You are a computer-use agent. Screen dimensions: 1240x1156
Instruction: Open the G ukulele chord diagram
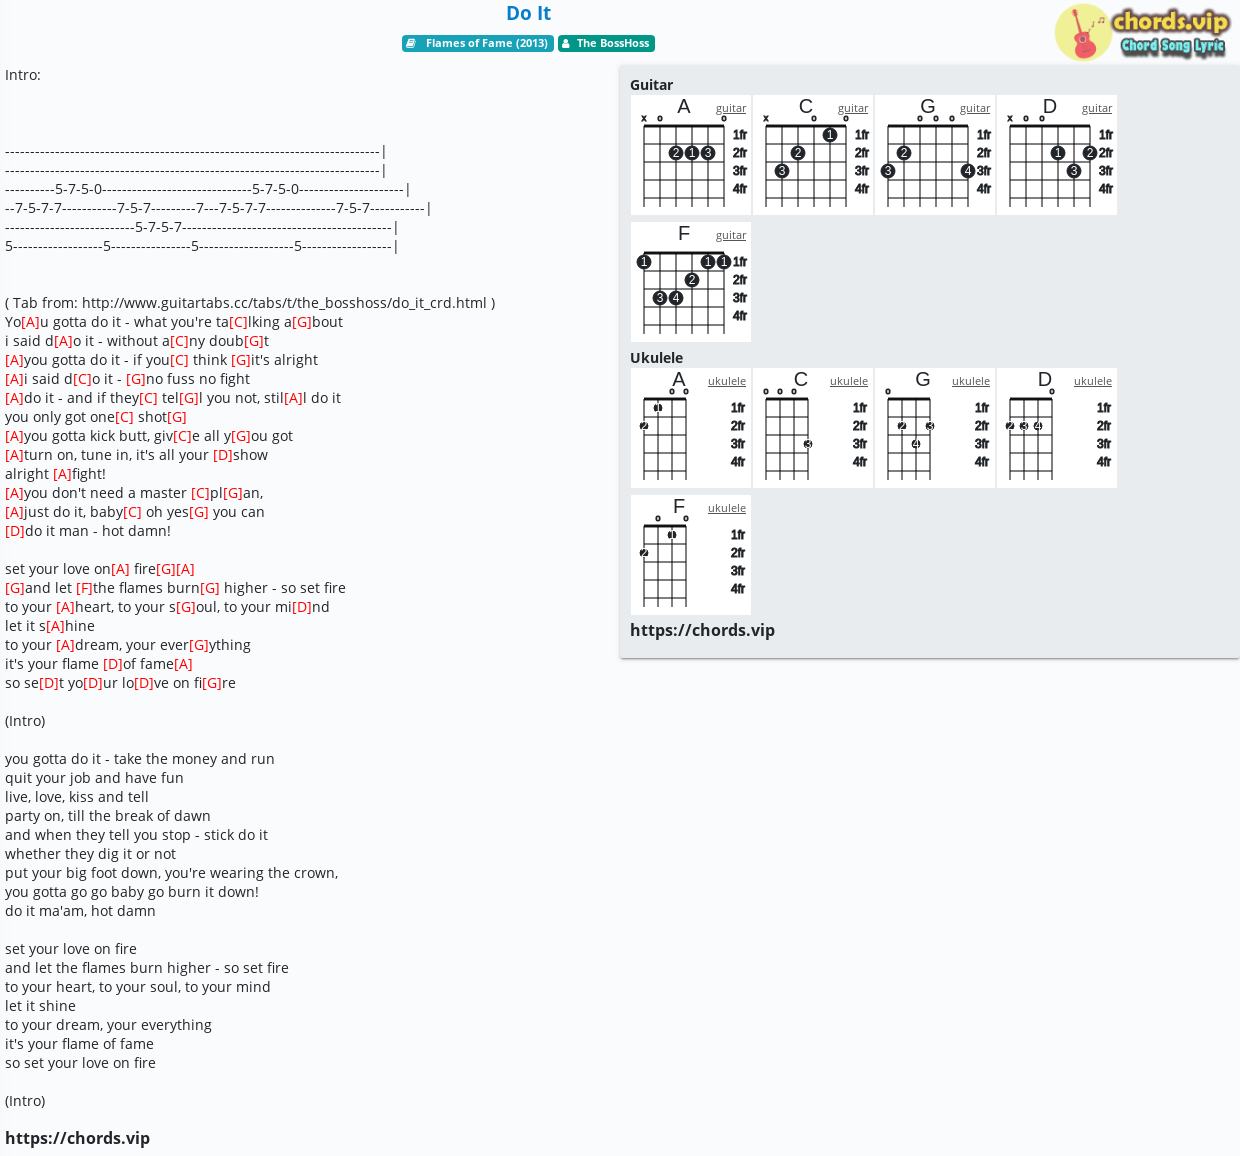click(x=935, y=428)
